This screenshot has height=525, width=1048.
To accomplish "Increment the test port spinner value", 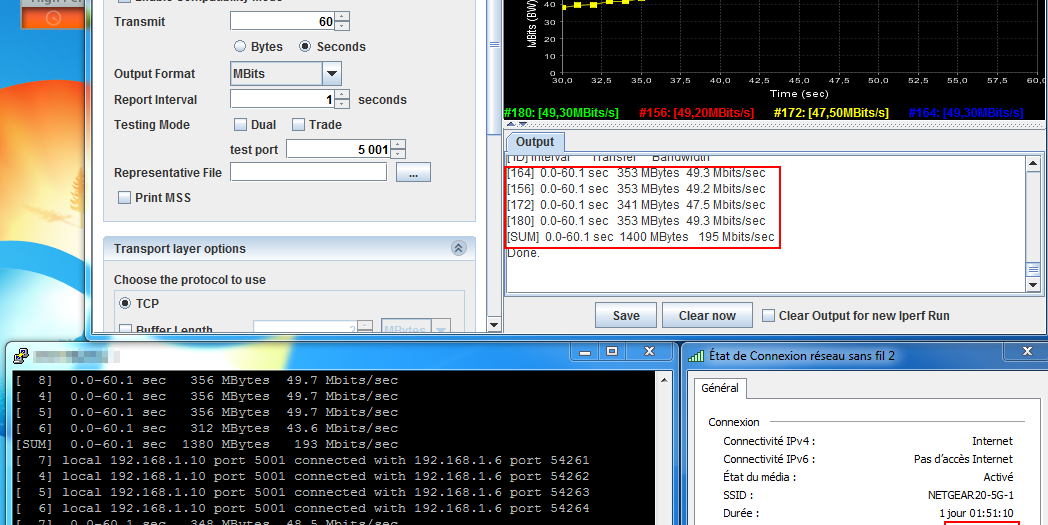I will (398, 144).
